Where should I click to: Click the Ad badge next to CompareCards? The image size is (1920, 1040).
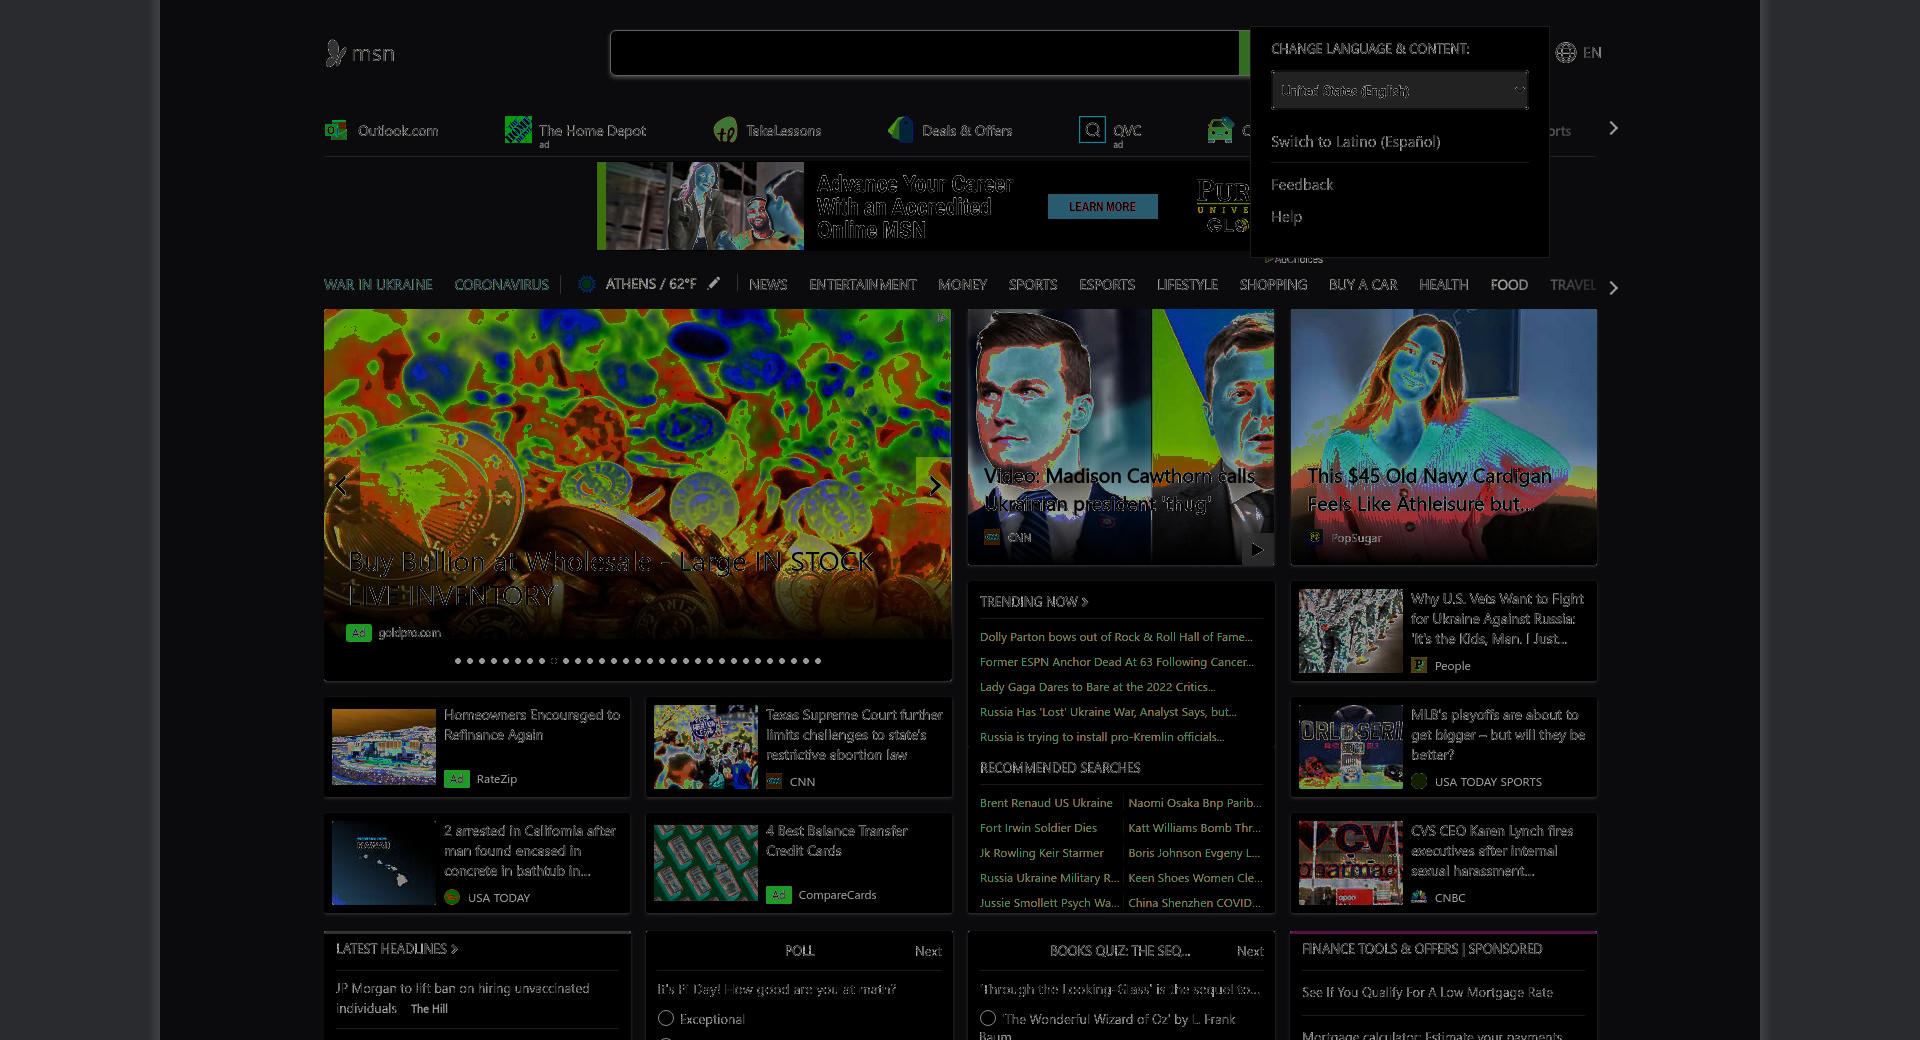click(778, 894)
